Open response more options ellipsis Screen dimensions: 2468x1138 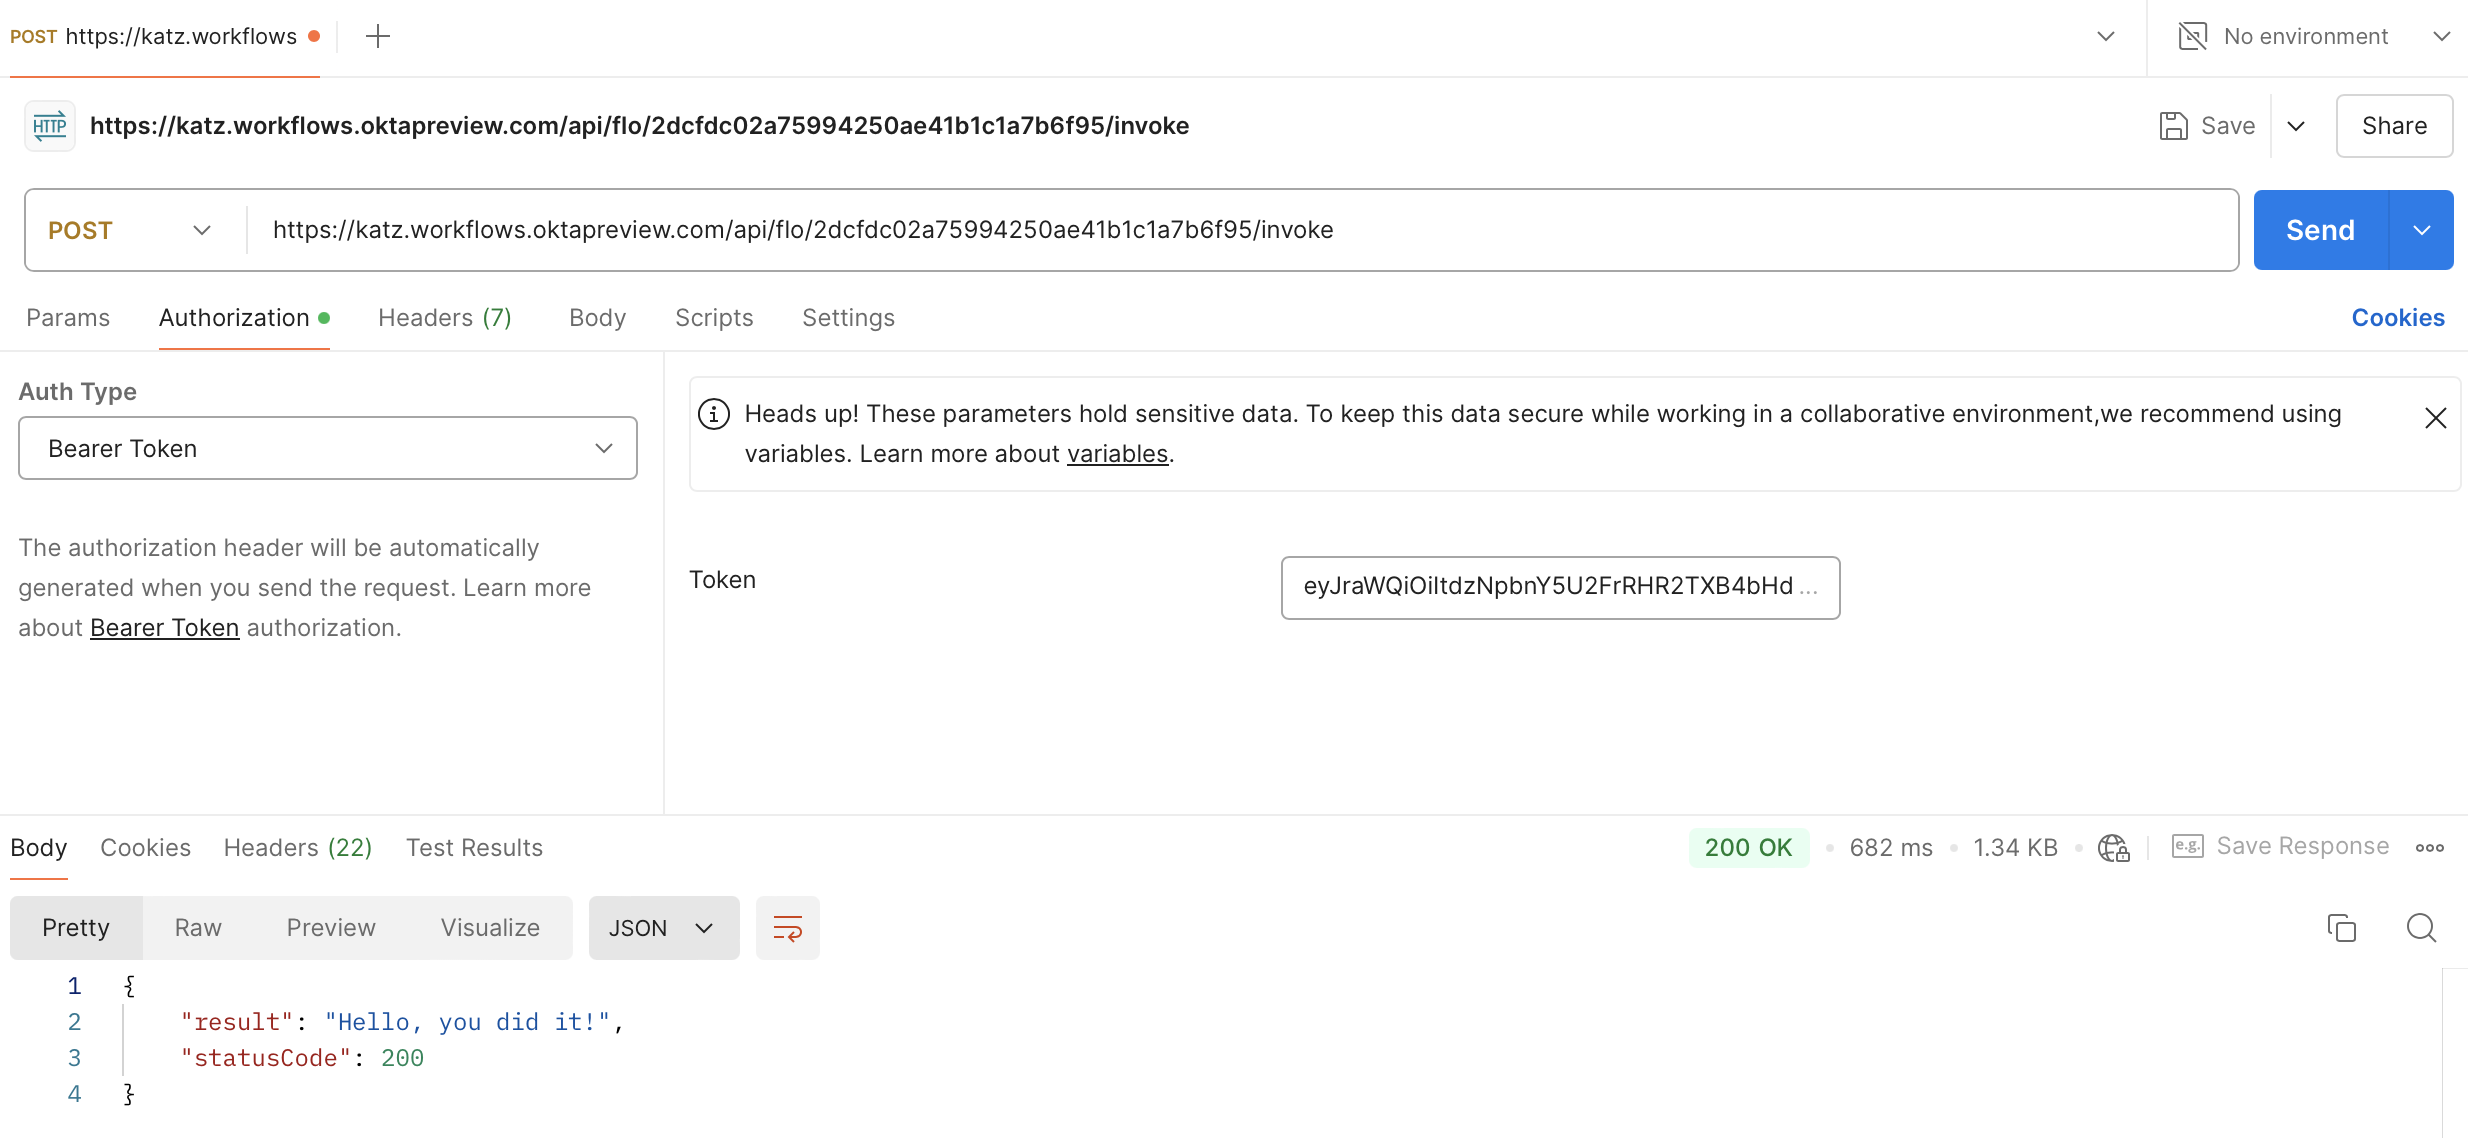(x=2429, y=848)
